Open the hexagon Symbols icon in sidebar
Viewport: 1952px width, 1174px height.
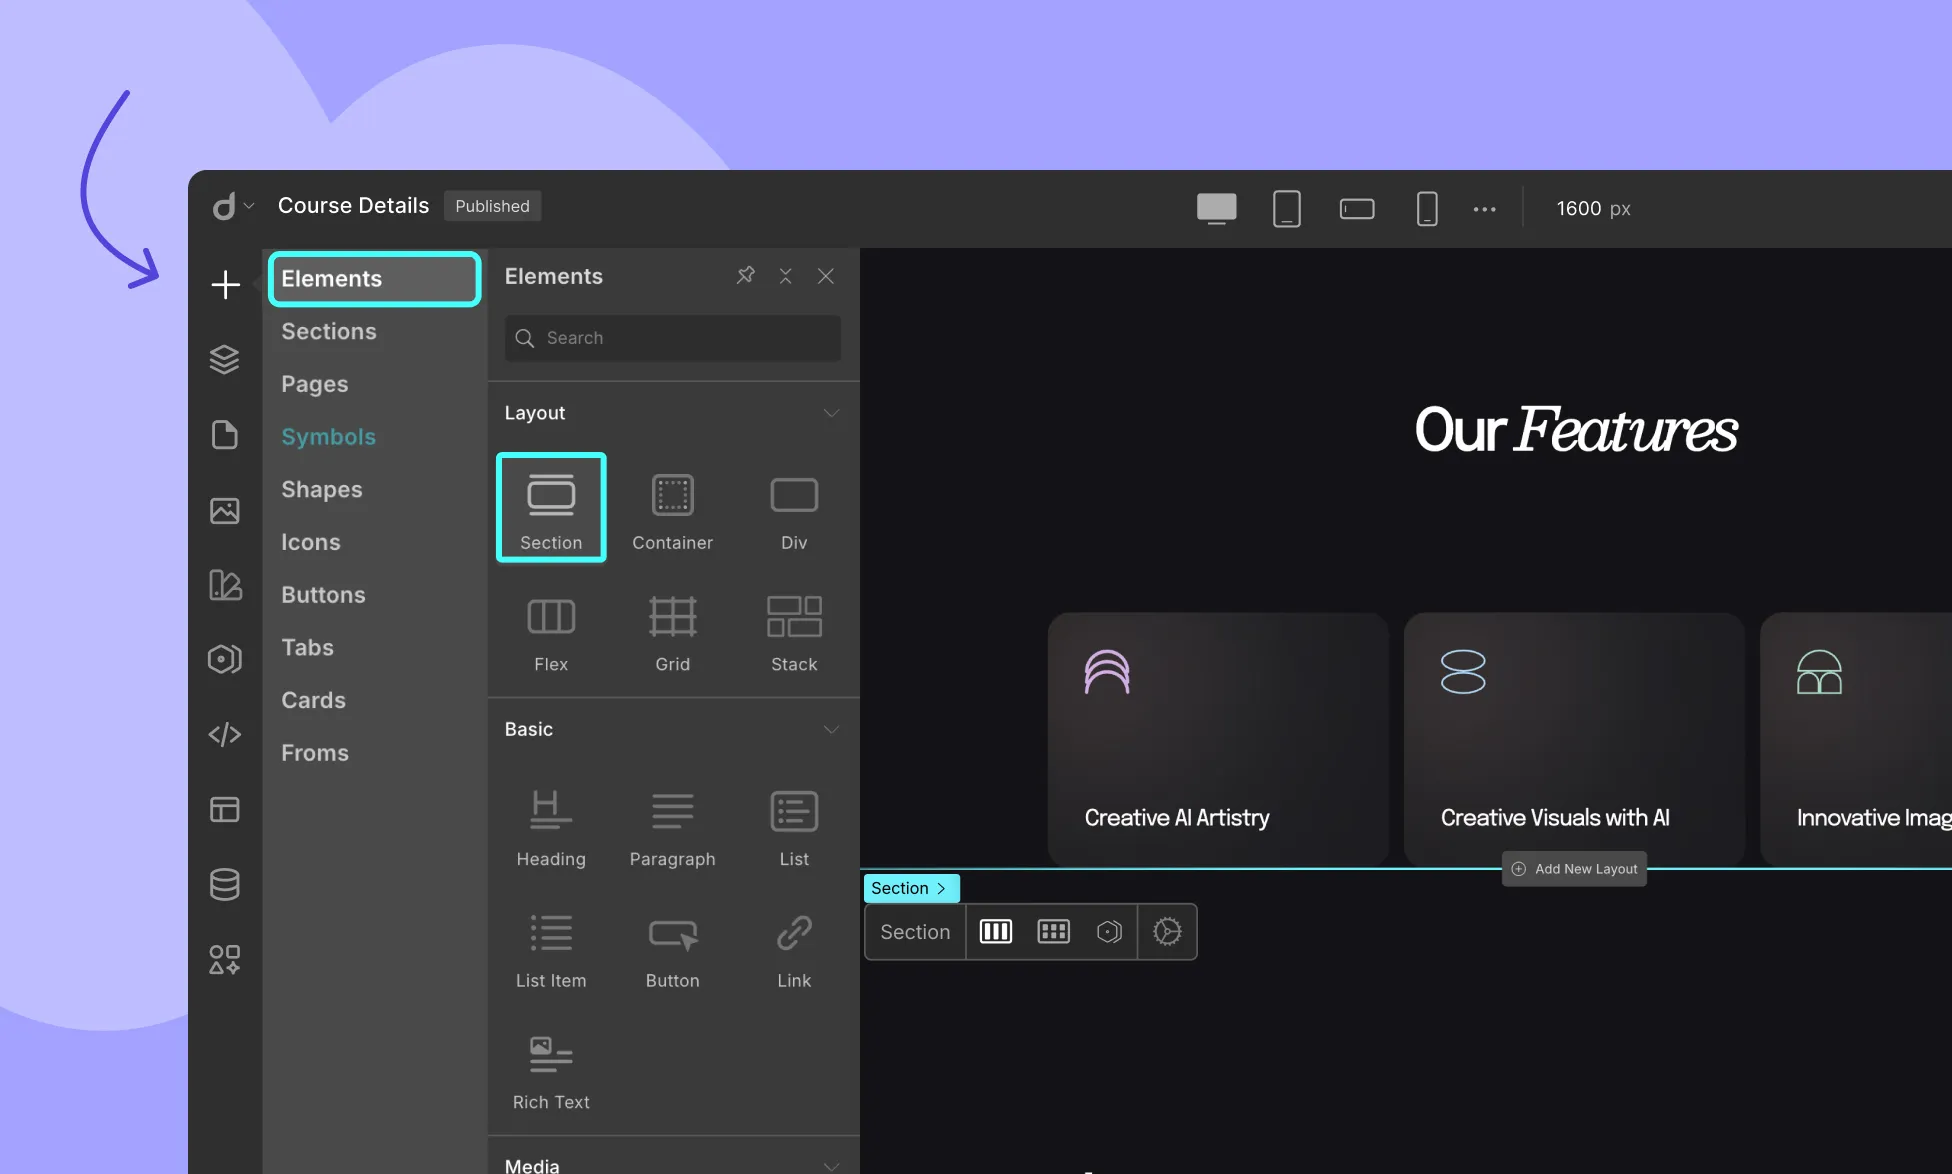(x=225, y=659)
